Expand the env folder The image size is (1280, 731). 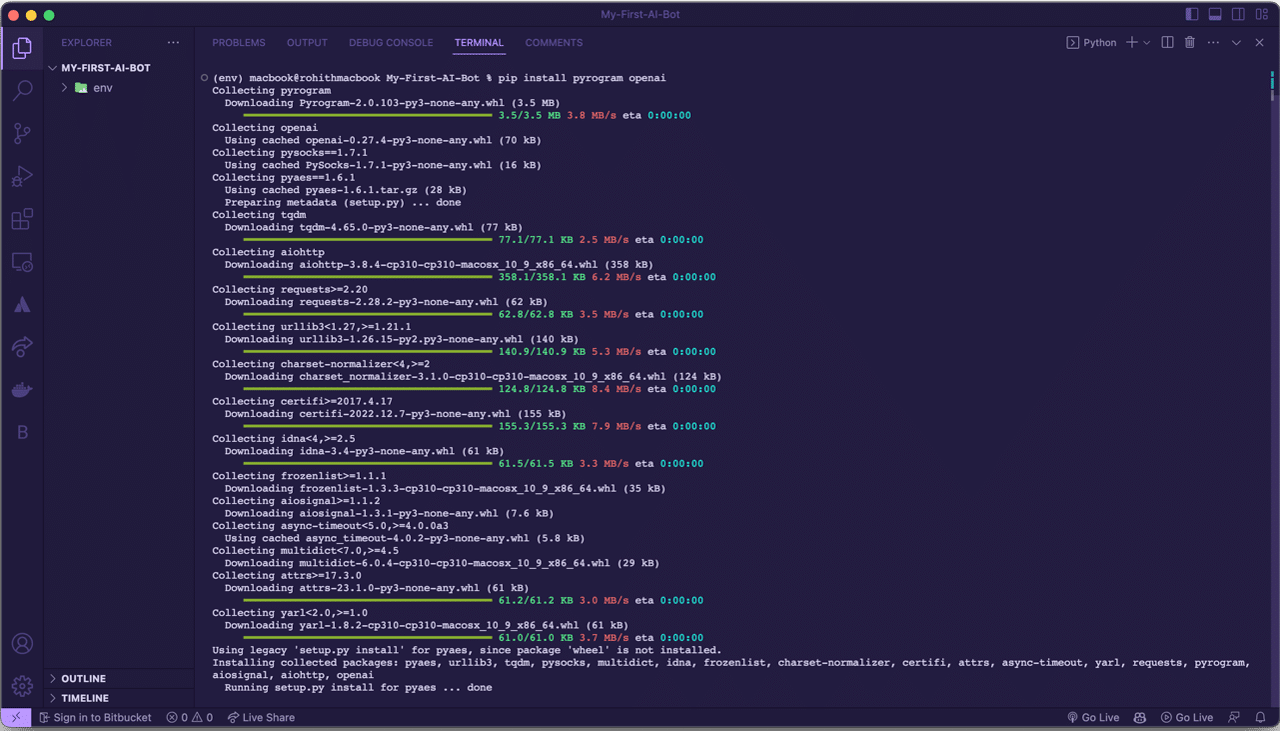point(65,88)
